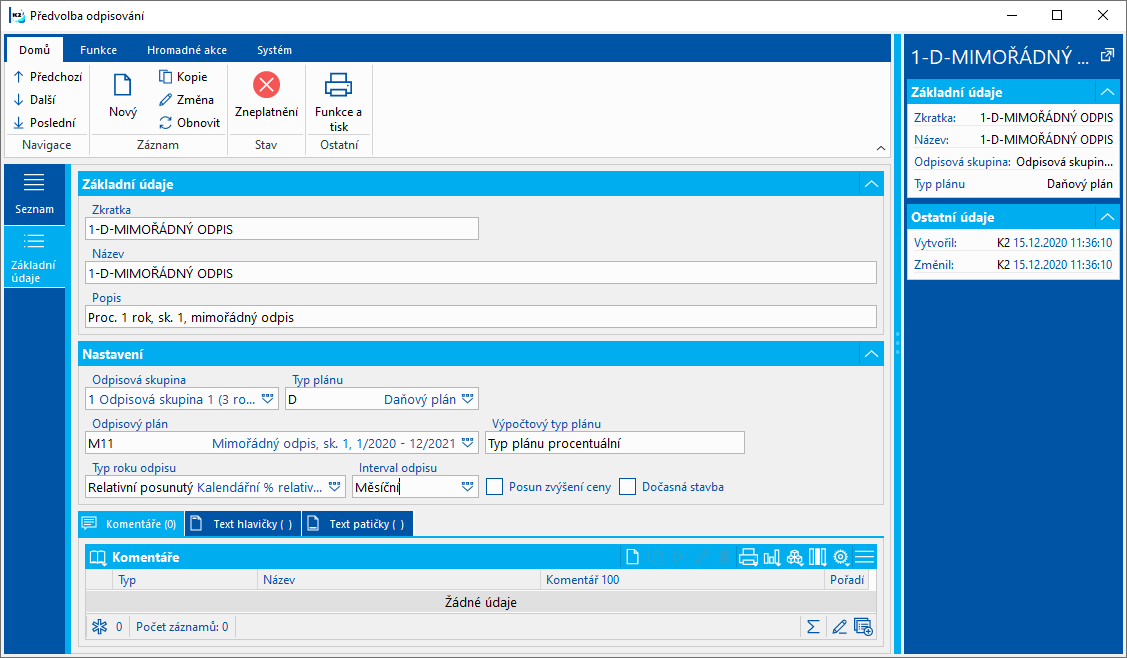Click the asterisk marker icon in footer
The image size is (1127, 658).
pos(99,627)
